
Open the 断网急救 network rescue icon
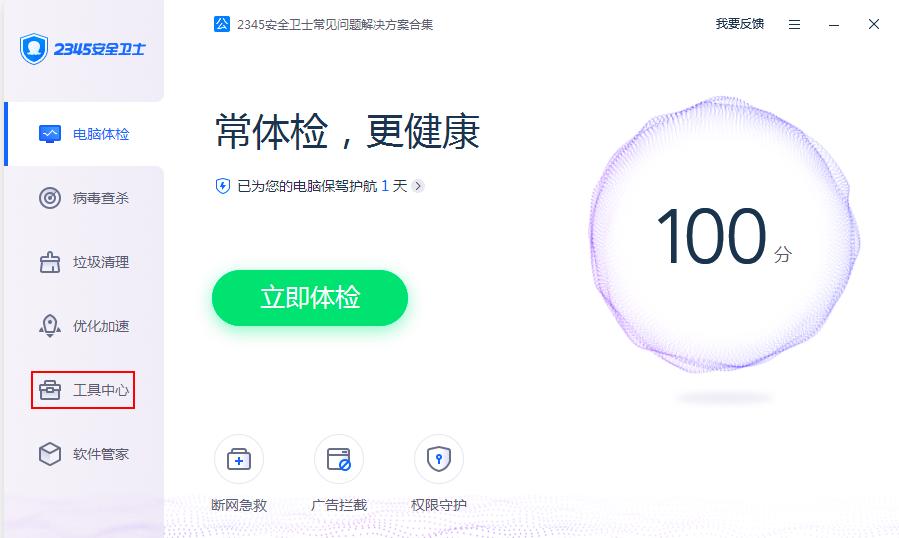[x=239, y=459]
